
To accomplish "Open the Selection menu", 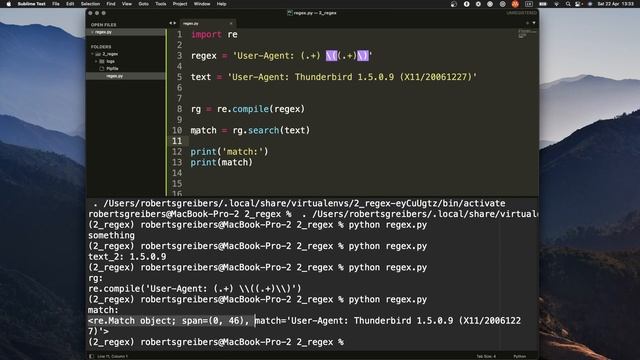I will click(x=90, y=4).
